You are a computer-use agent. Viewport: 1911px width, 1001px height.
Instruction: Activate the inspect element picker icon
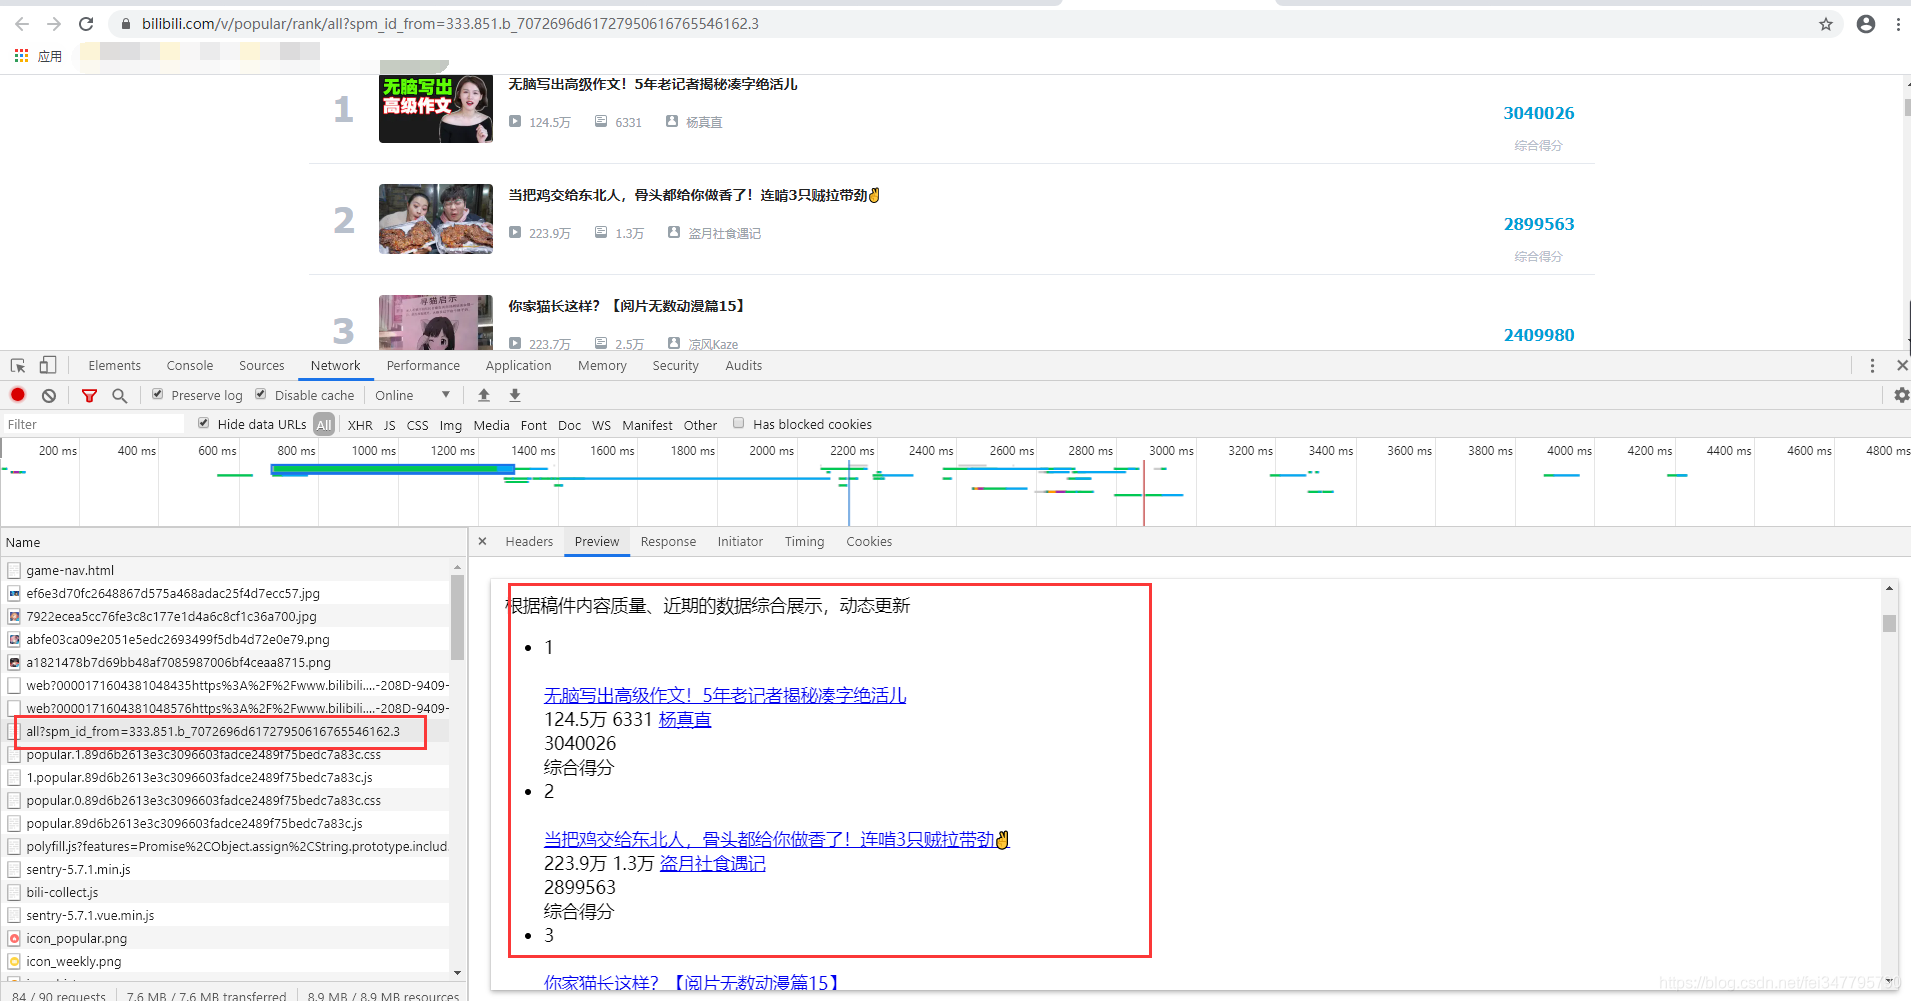pos(18,366)
